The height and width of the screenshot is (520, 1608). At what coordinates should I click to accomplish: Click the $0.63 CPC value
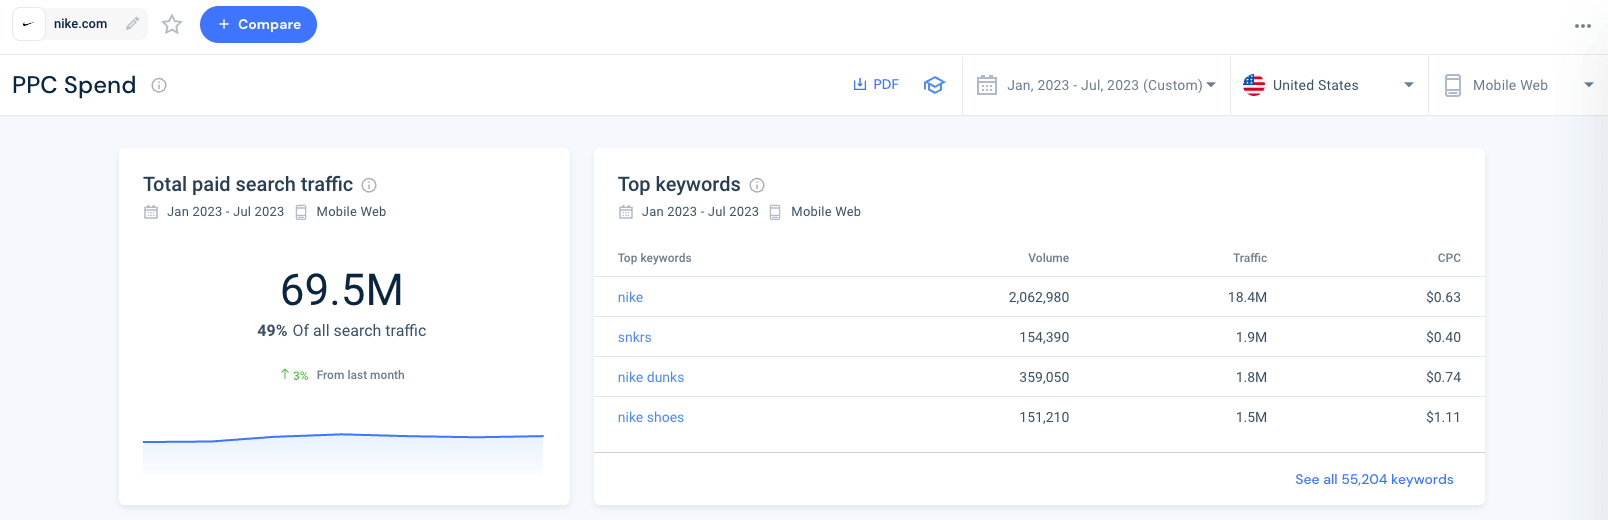[1443, 297]
